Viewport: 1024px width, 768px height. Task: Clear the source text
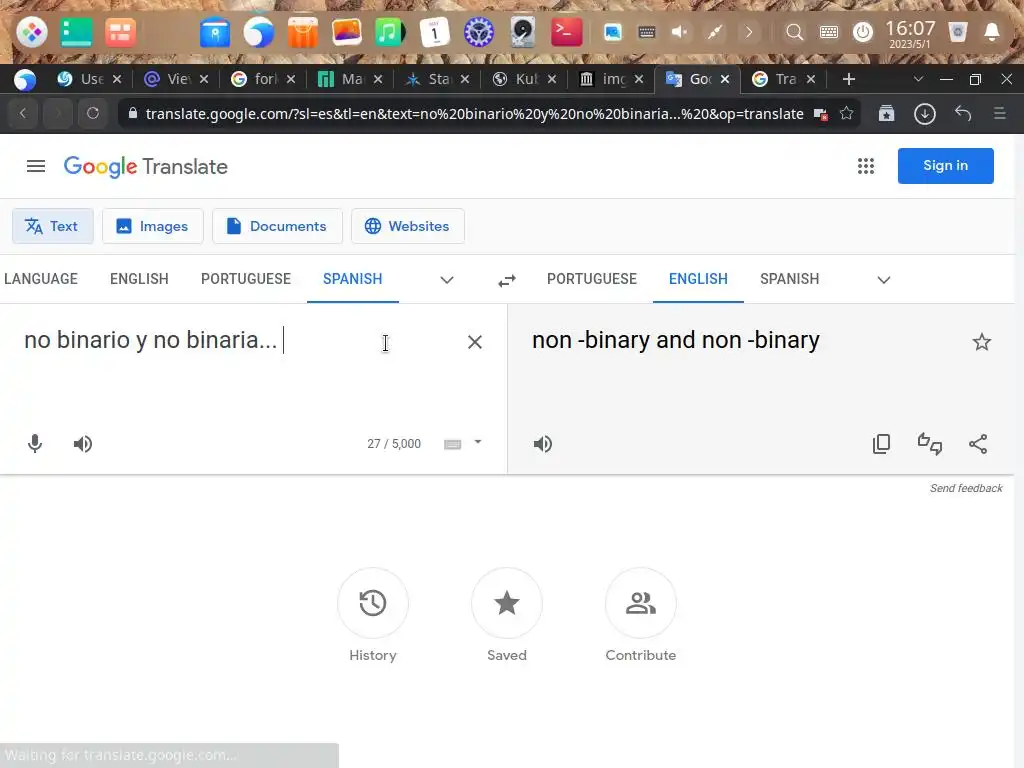pos(475,342)
